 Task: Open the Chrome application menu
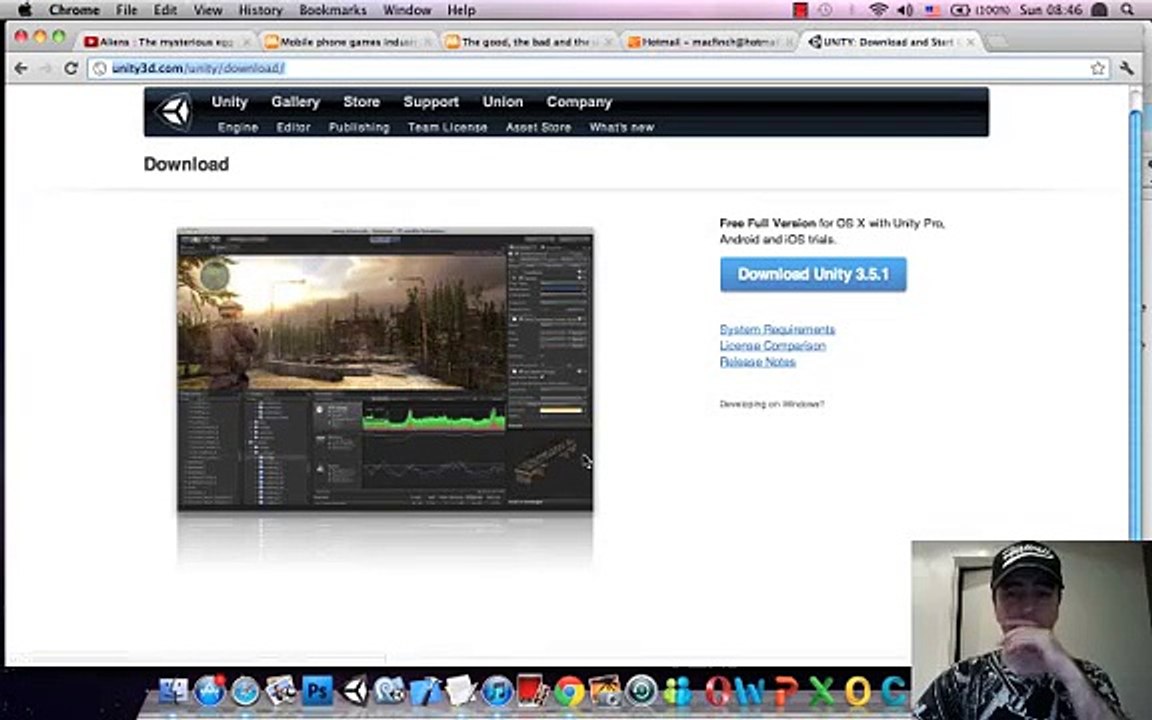coord(74,10)
